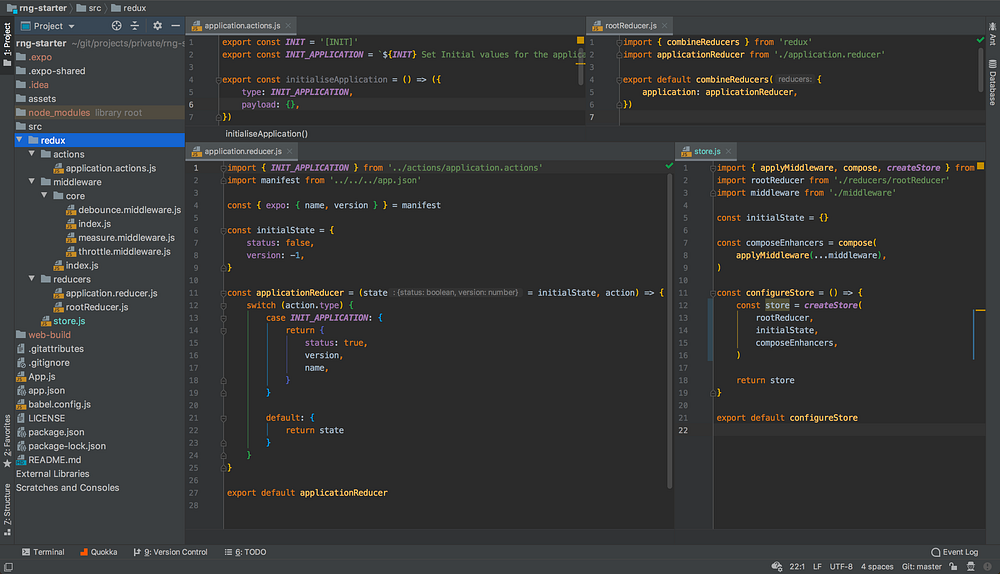Switch to the rootReducer.js editor tab
This screenshot has height=574, width=1000.
[631, 25]
